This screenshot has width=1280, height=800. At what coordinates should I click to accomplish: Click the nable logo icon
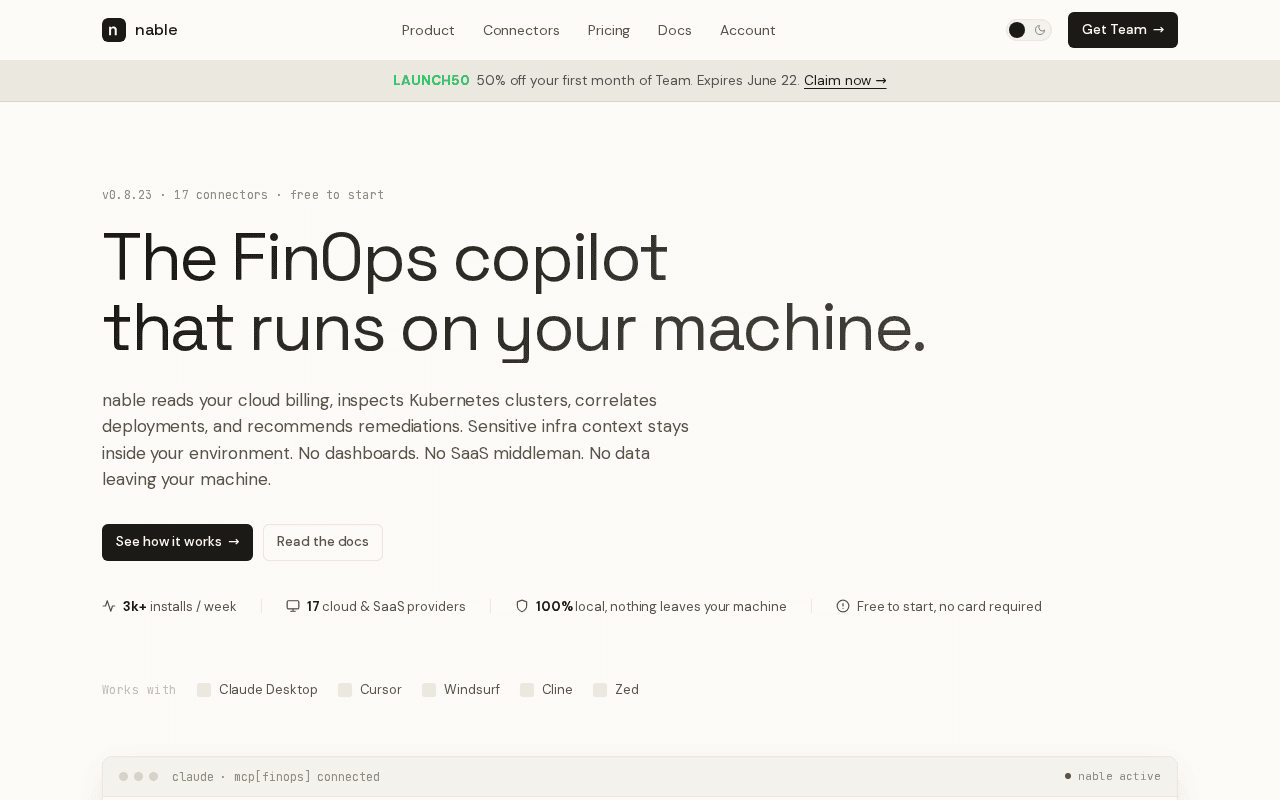click(x=114, y=30)
